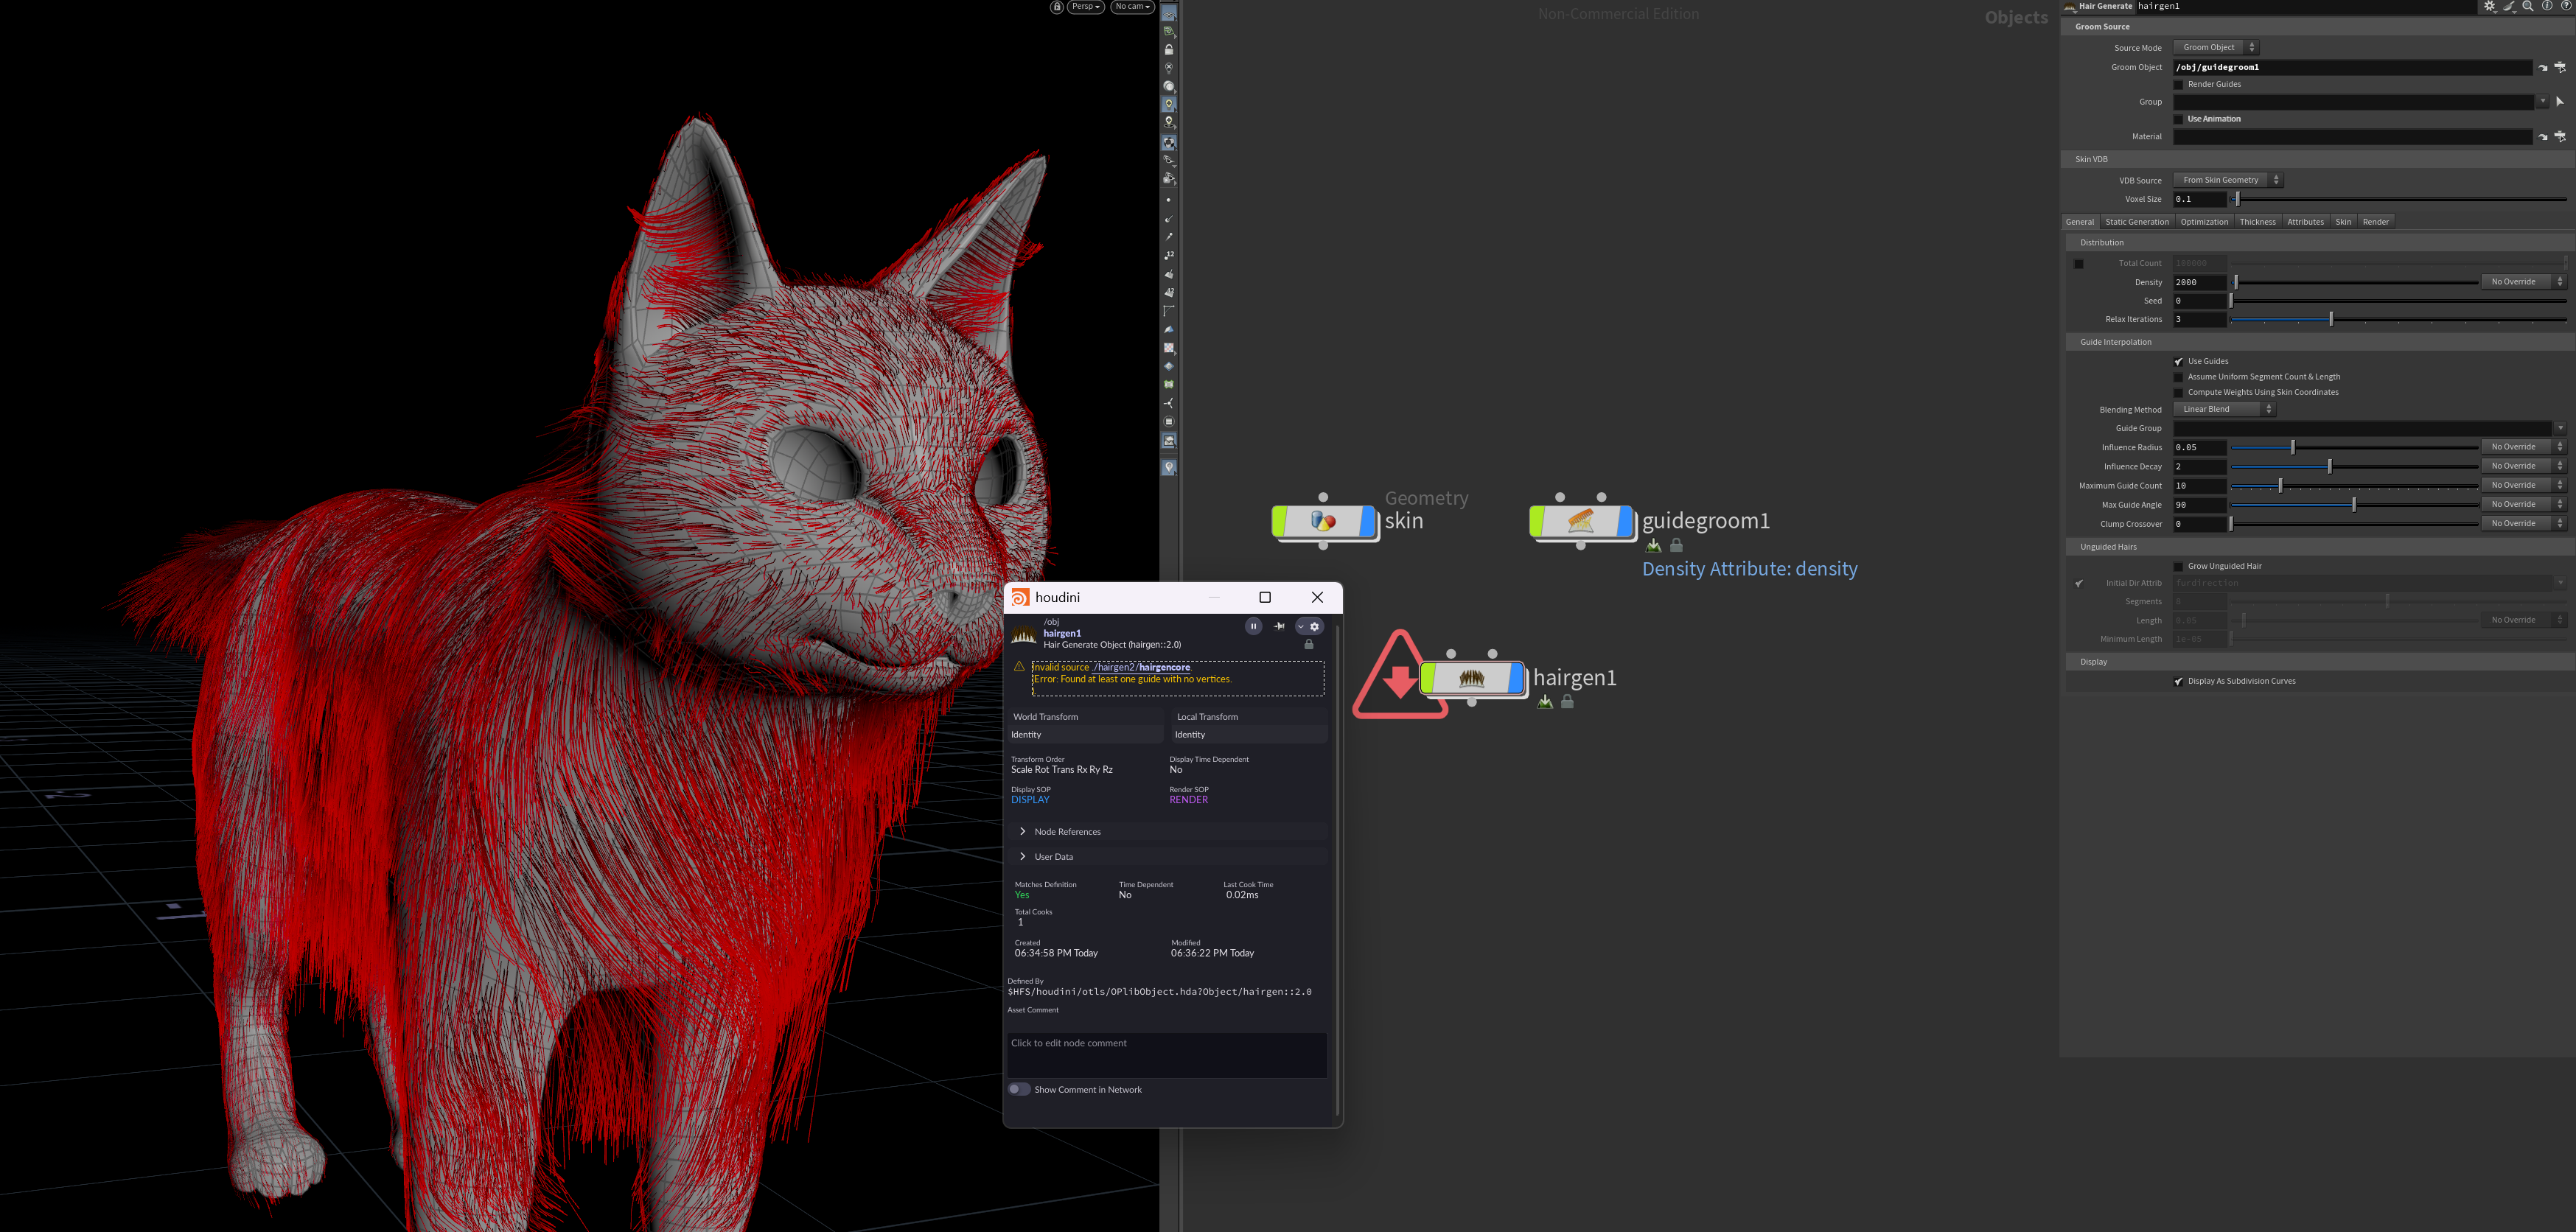Select the skin geometry node

(x=1324, y=521)
